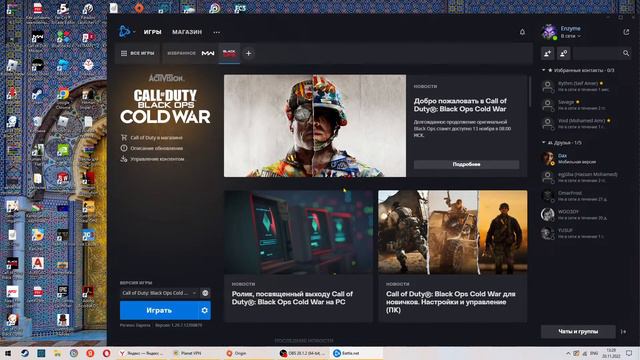This screenshot has width=640, height=360.
Task: Open Opera browser from the taskbar
Action: pos(107,353)
